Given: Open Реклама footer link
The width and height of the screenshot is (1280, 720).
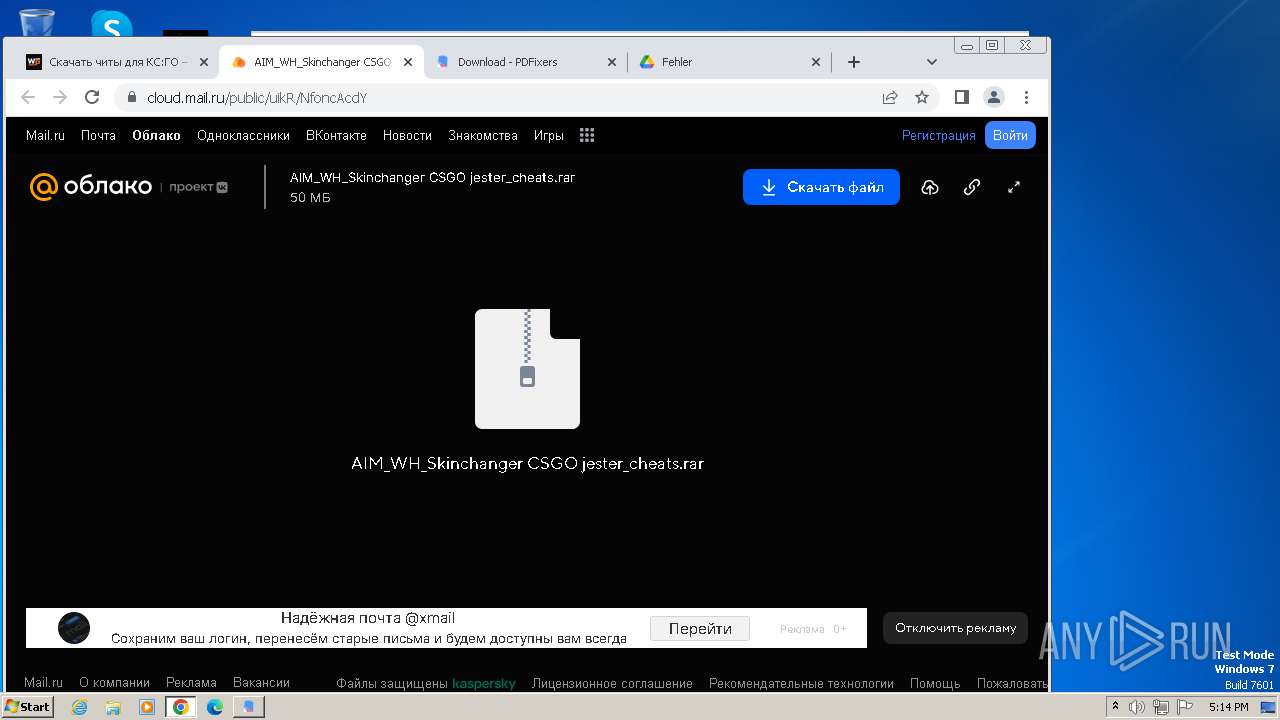Looking at the screenshot, I should (x=191, y=683).
